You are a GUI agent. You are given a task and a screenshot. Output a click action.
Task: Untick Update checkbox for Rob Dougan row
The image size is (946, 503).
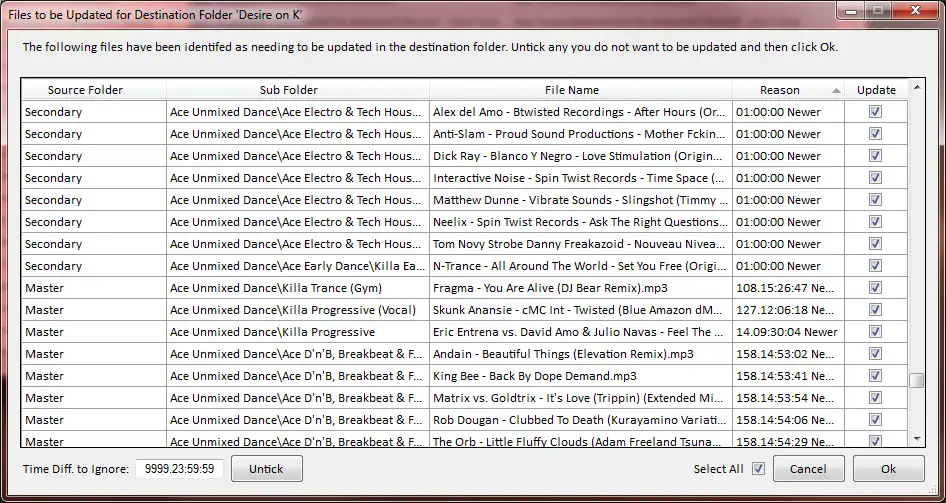(x=875, y=420)
